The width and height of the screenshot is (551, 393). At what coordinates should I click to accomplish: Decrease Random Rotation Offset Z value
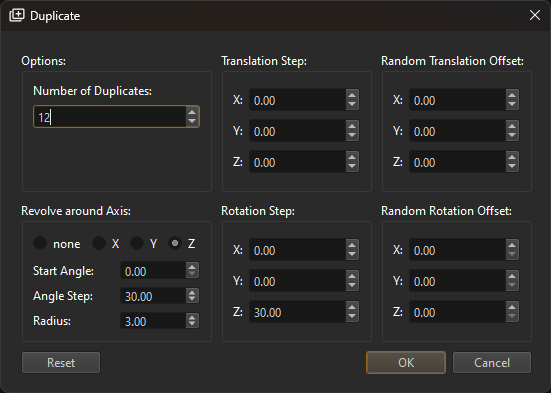tap(512, 316)
